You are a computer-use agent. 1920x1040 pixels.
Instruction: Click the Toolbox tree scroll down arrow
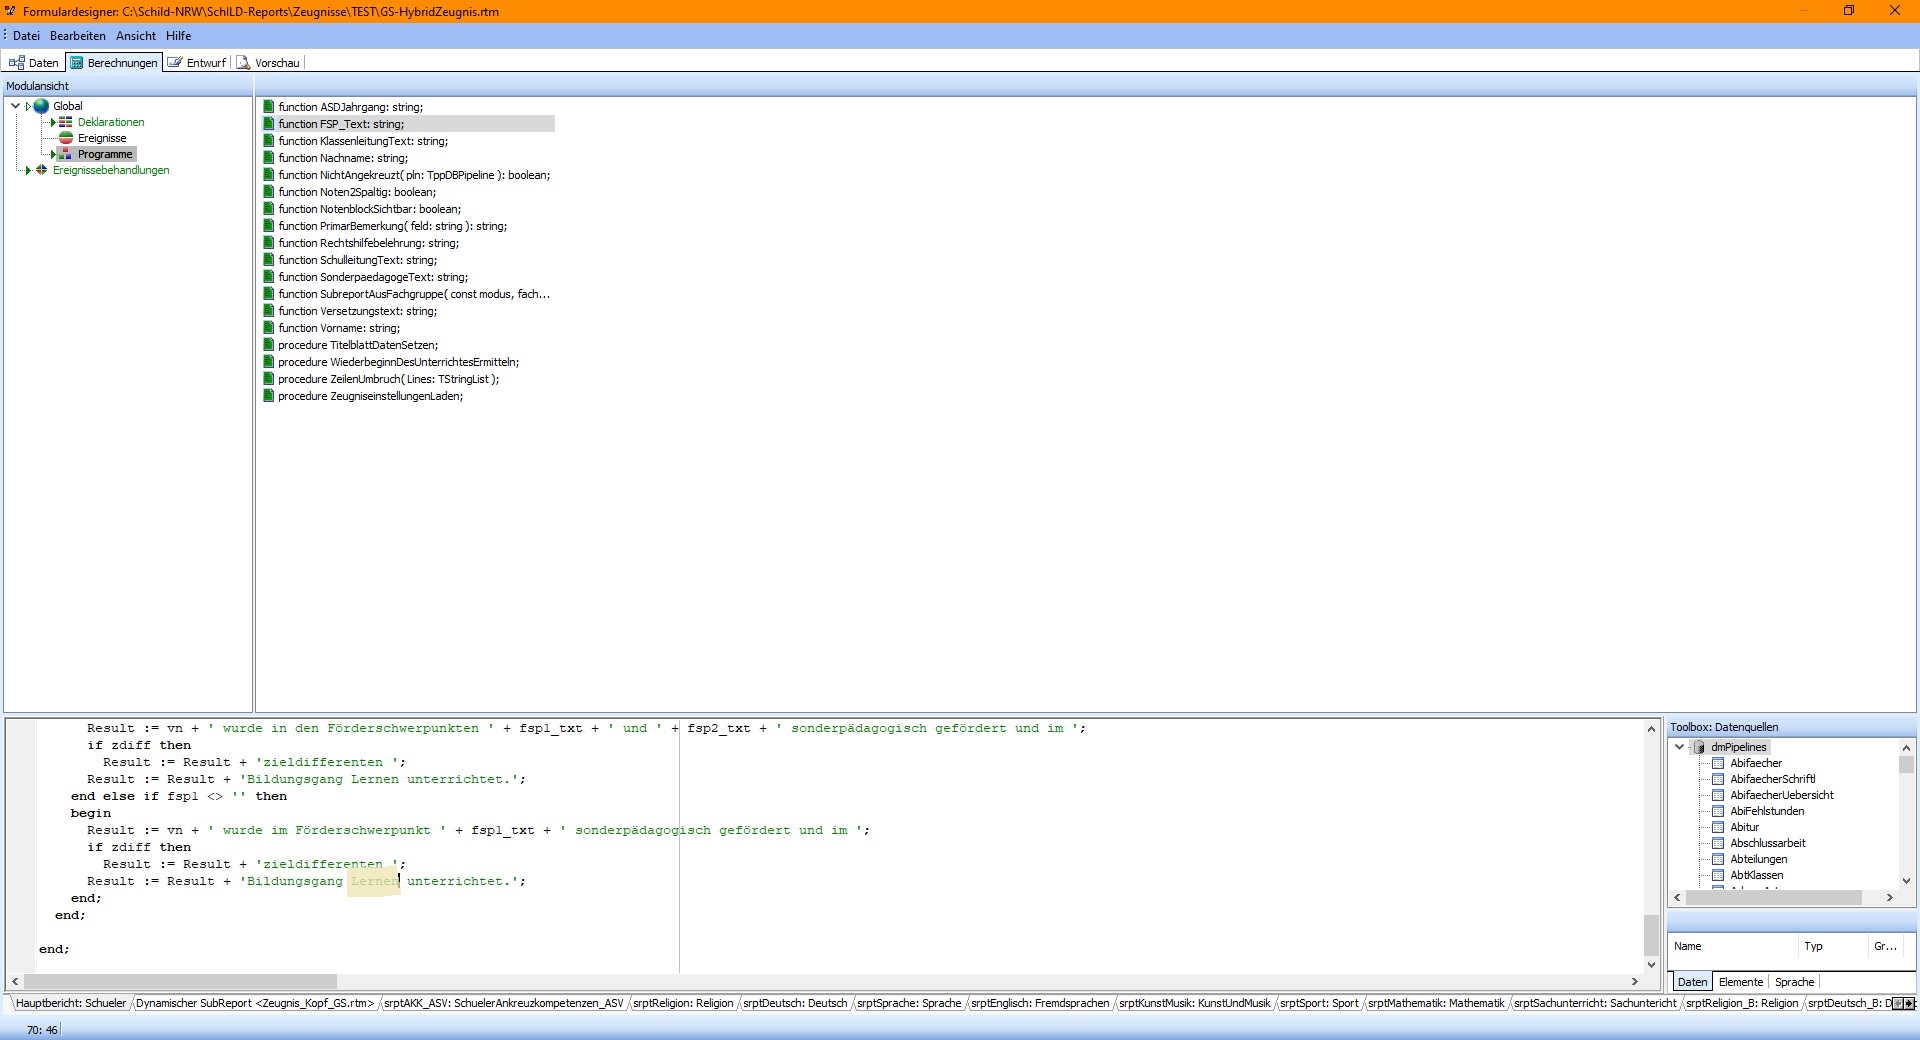point(1906,881)
